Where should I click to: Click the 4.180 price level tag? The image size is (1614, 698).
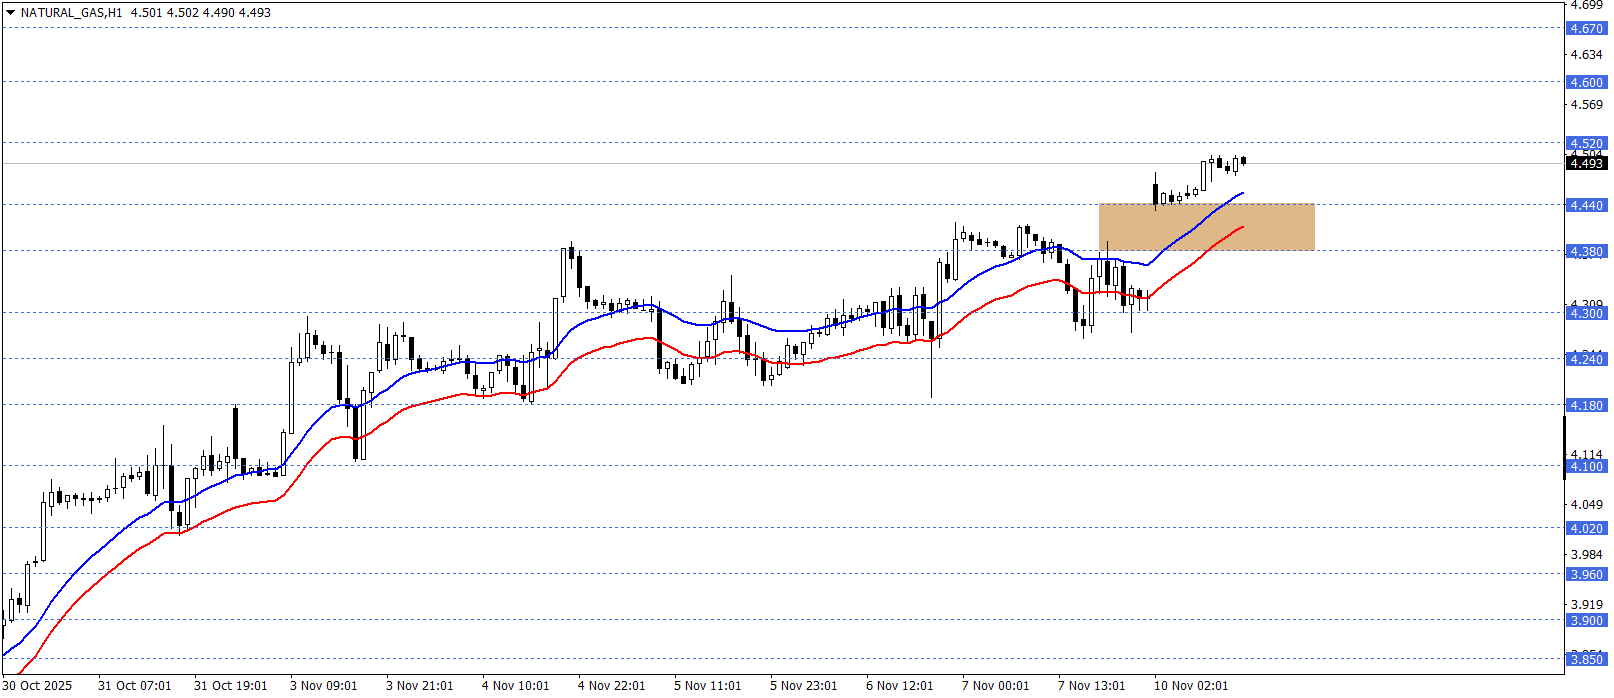1585,406
